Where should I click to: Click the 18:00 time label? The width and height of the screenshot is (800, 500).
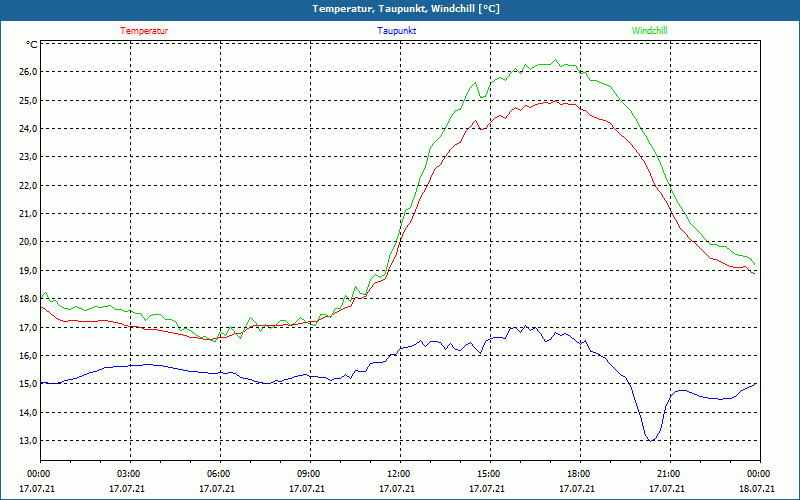click(x=580, y=474)
